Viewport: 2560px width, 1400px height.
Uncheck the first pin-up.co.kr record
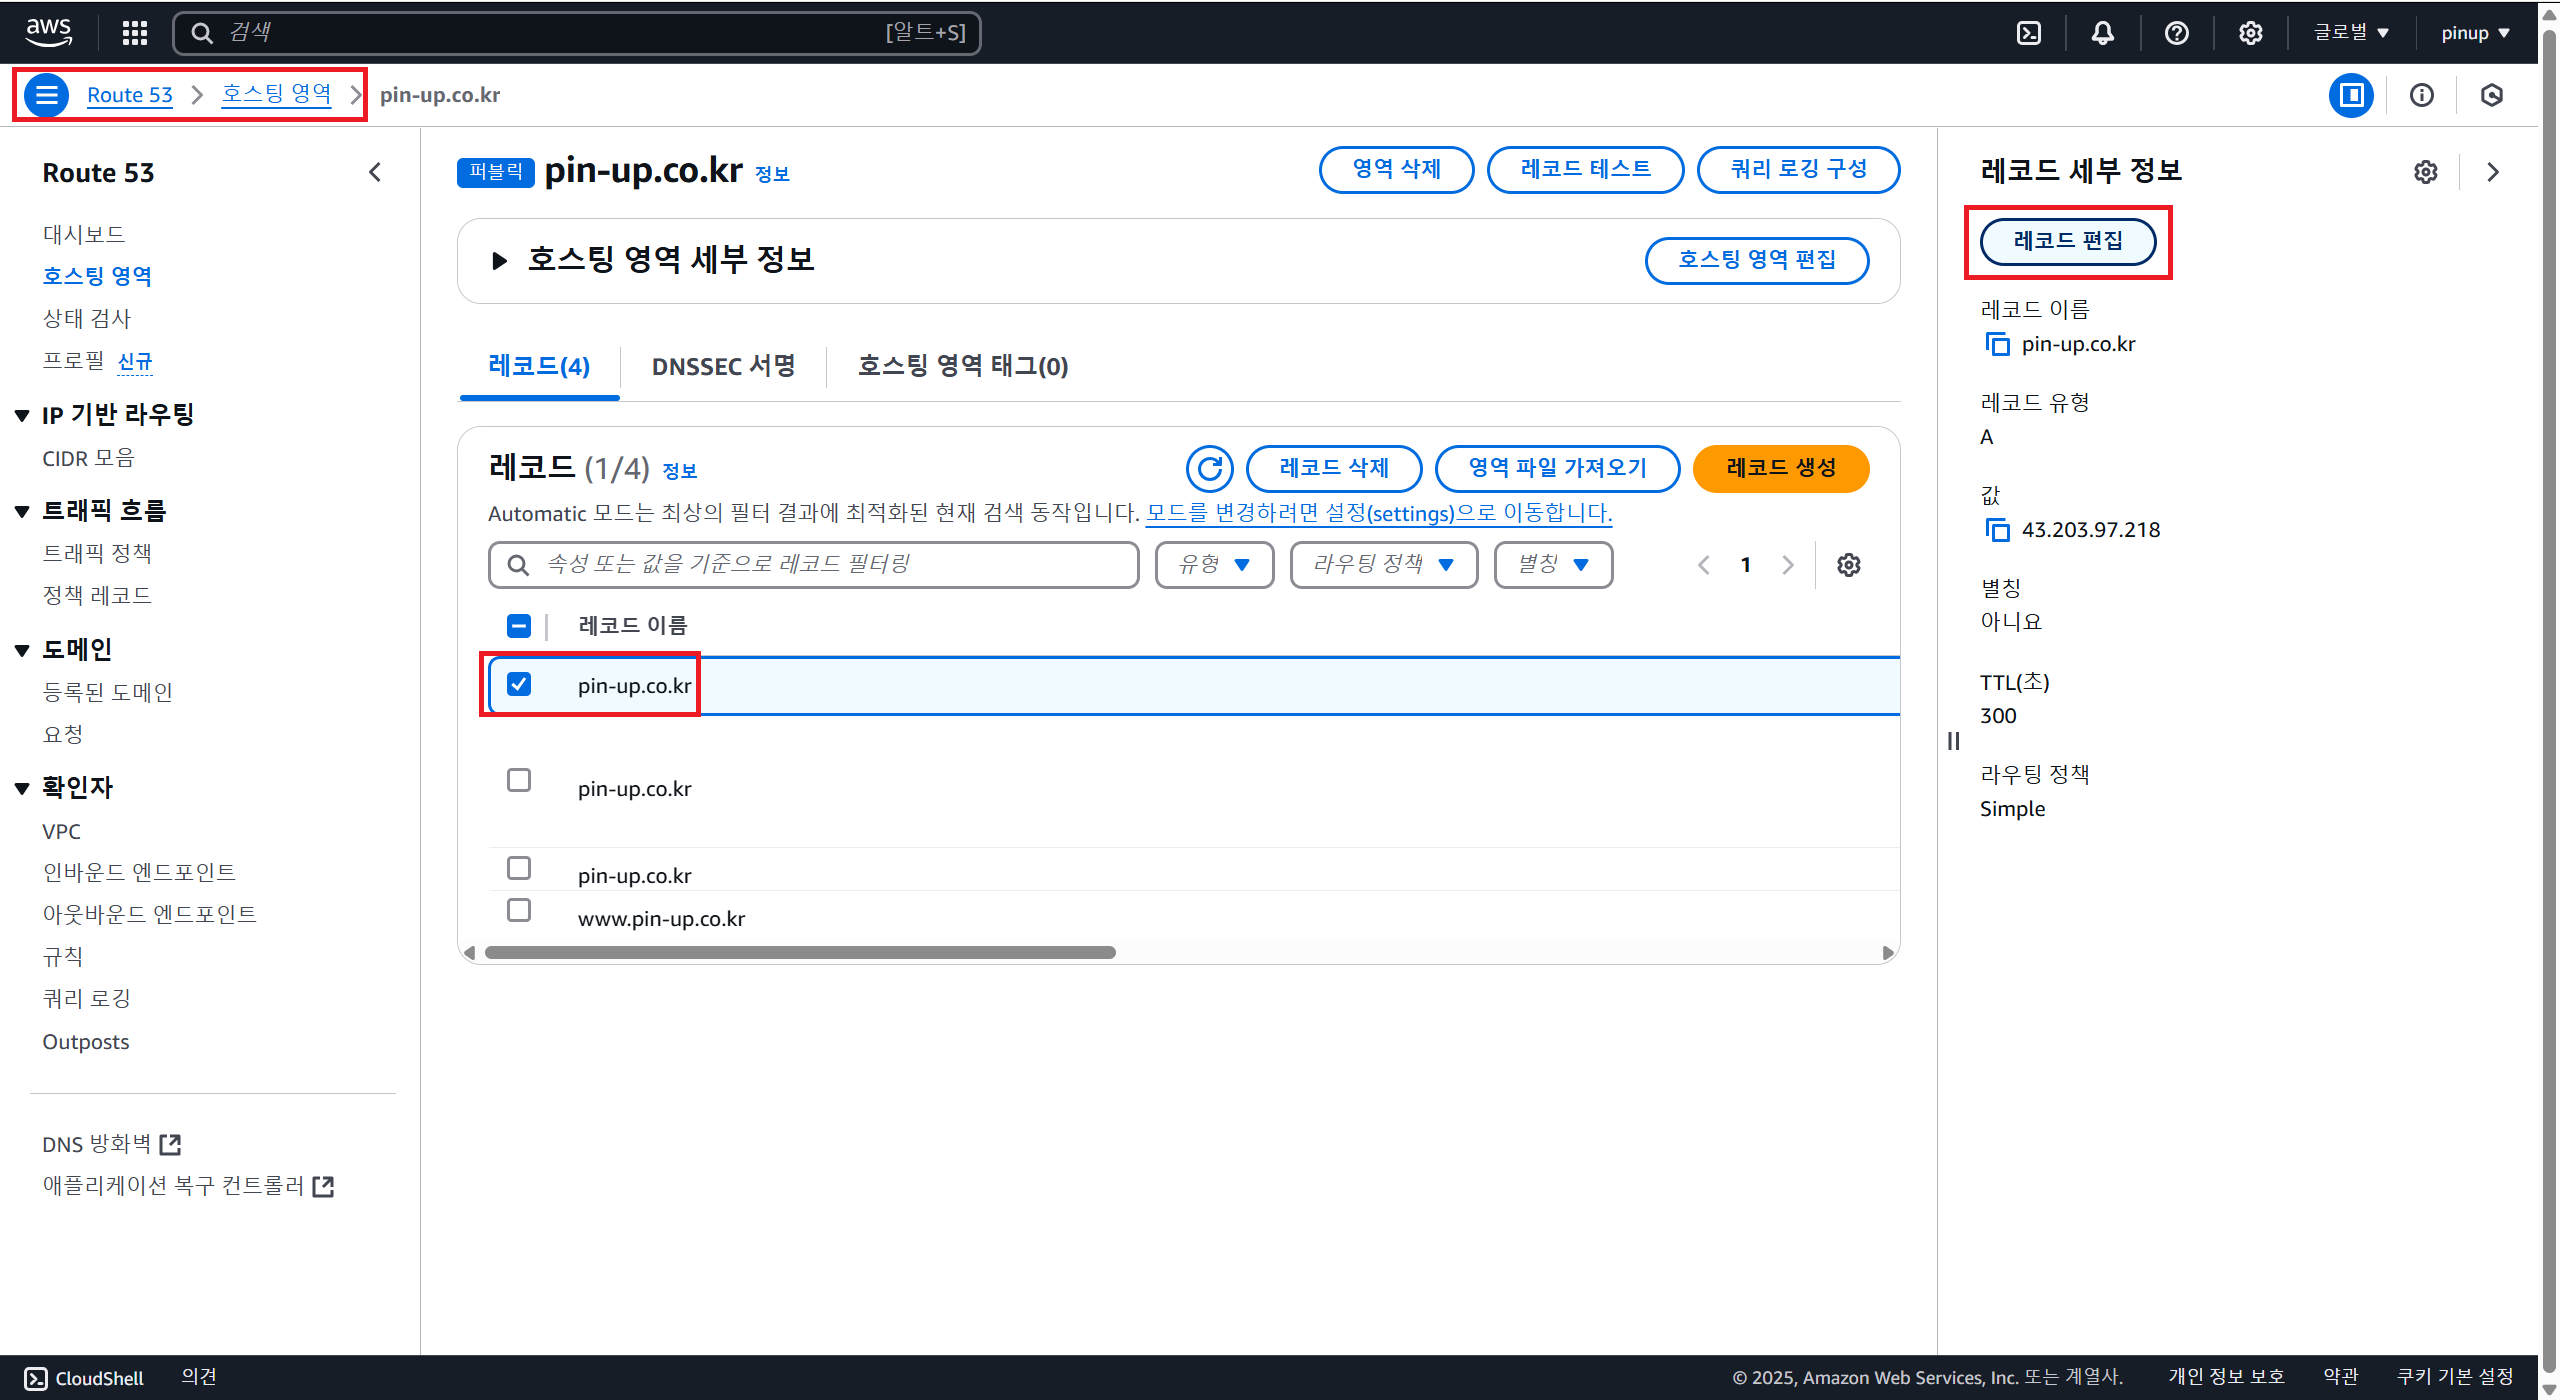coord(519,684)
